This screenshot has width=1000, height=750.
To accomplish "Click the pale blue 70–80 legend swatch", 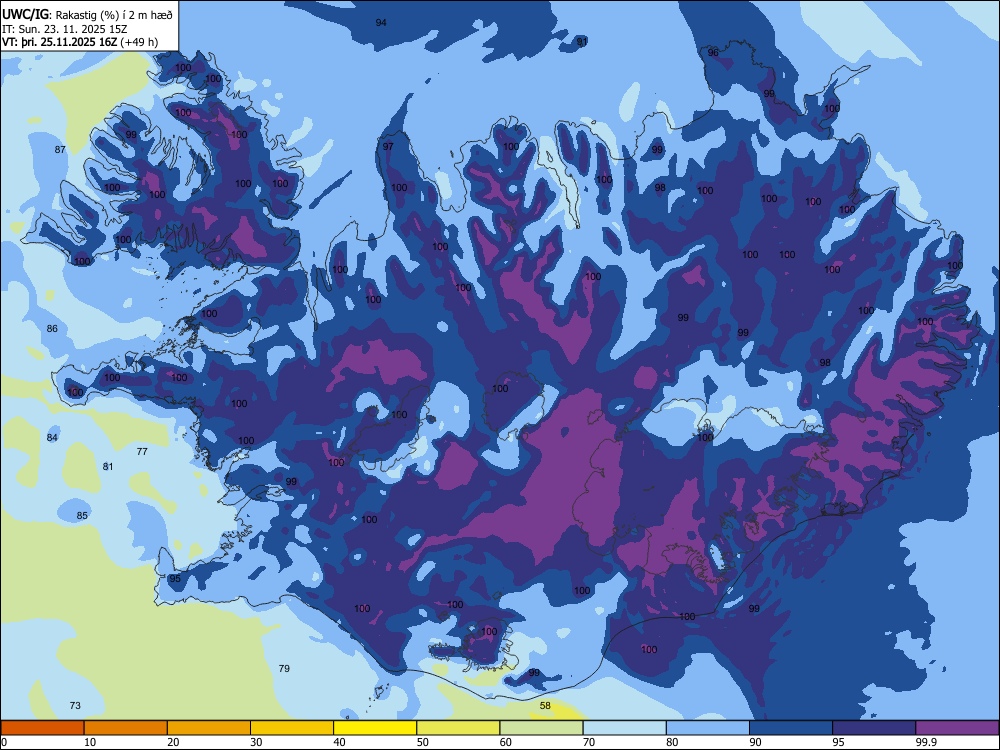I will point(625,728).
